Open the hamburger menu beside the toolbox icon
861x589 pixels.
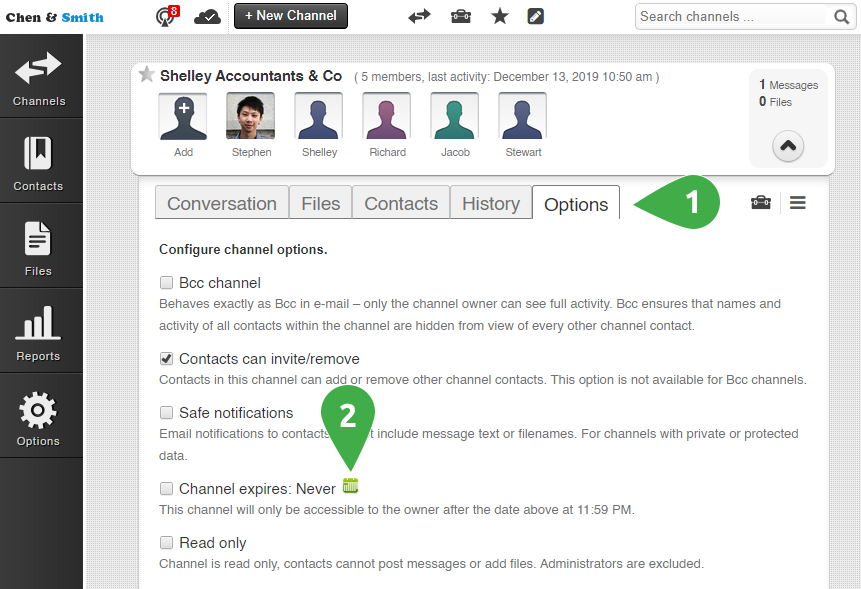(x=797, y=202)
